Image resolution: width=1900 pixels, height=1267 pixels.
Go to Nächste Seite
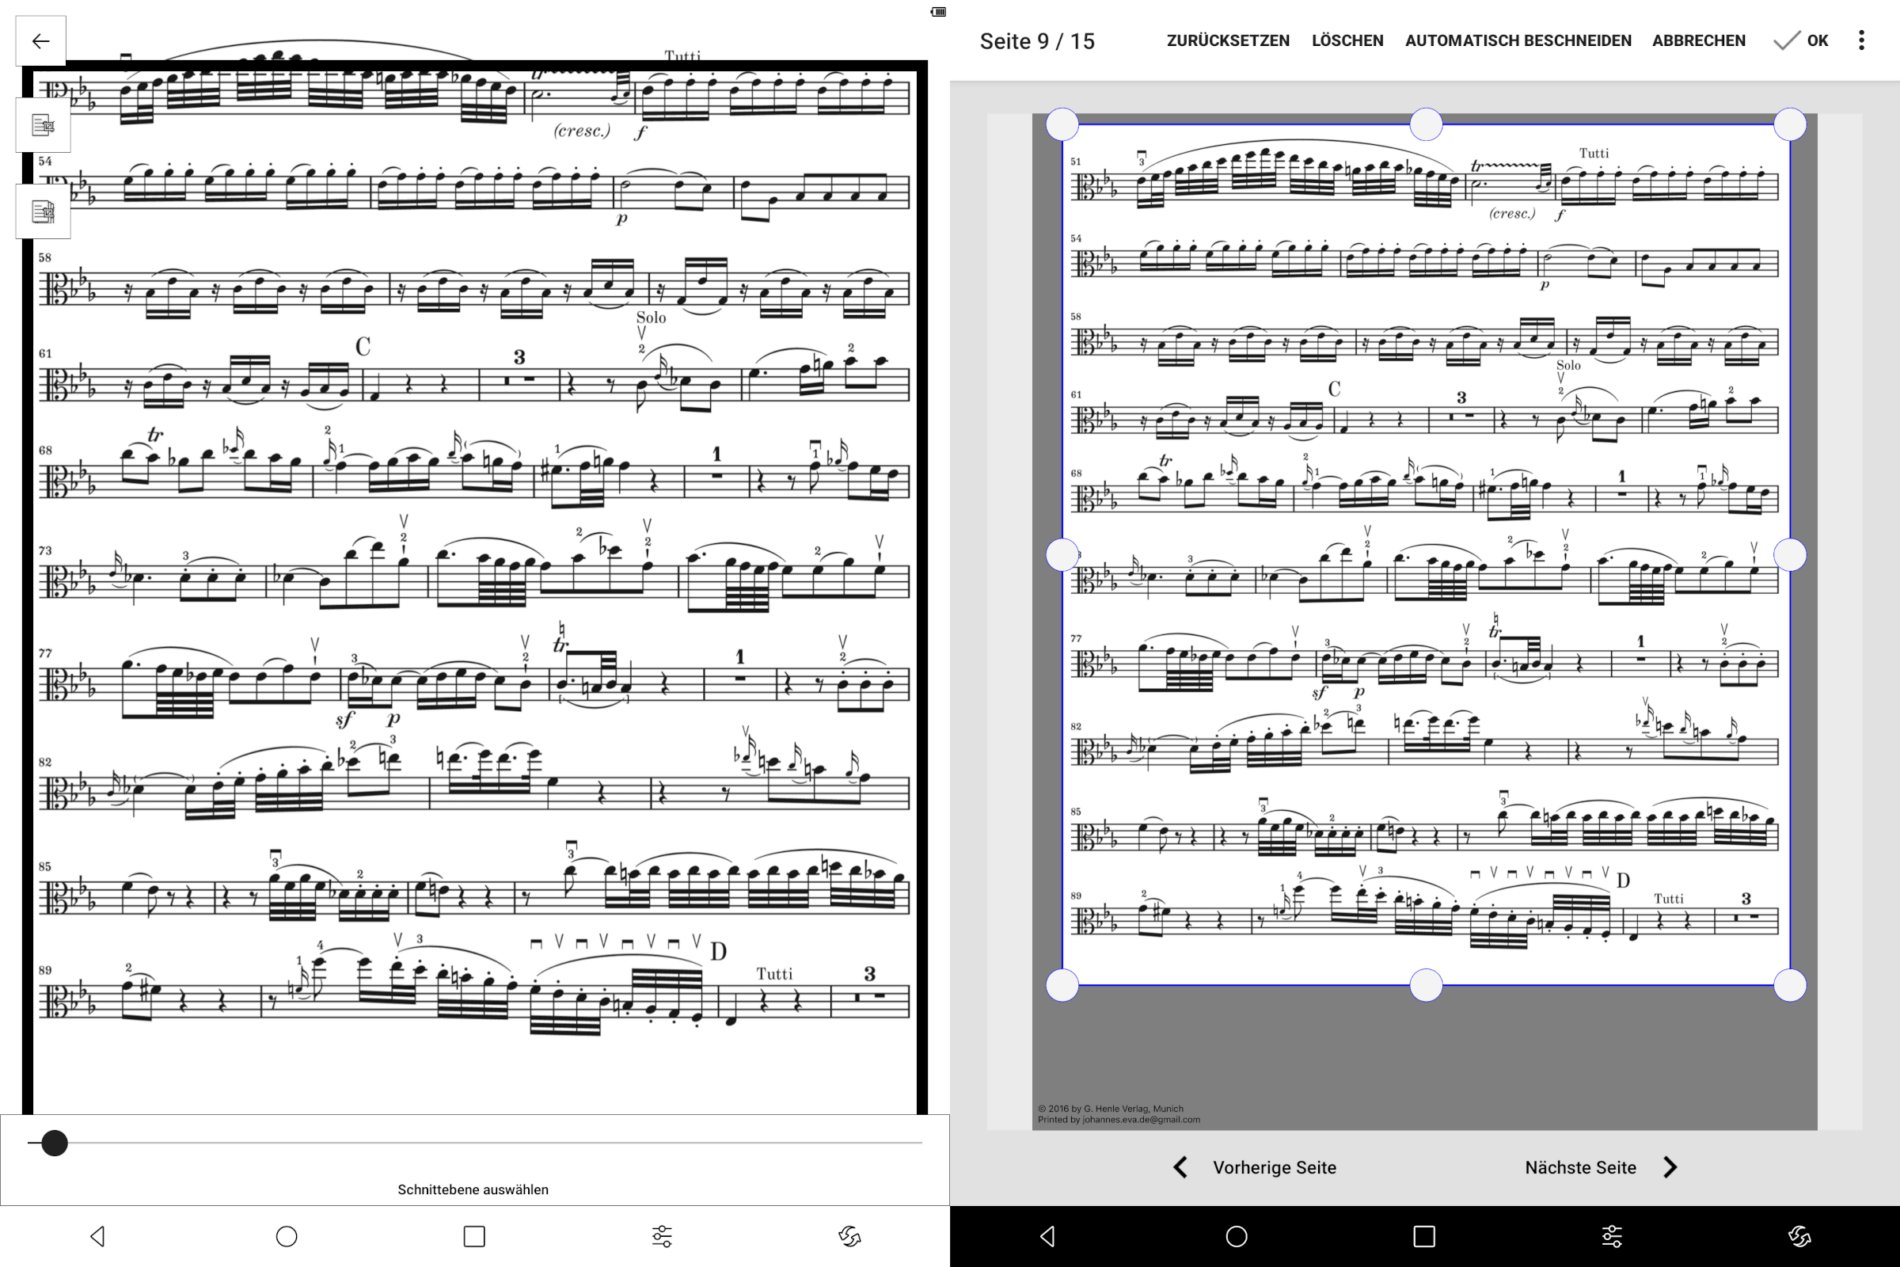click(1580, 1167)
